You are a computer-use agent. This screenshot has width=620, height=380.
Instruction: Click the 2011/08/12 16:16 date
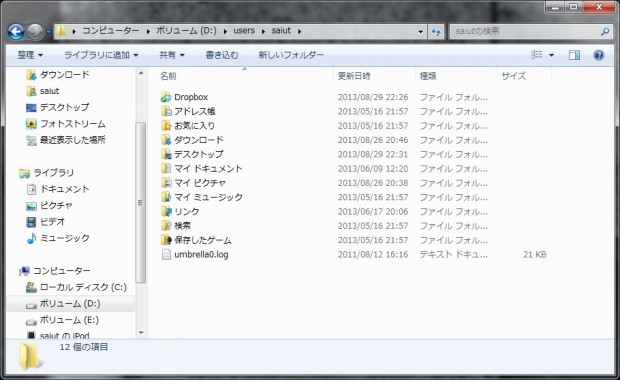[x=373, y=254]
